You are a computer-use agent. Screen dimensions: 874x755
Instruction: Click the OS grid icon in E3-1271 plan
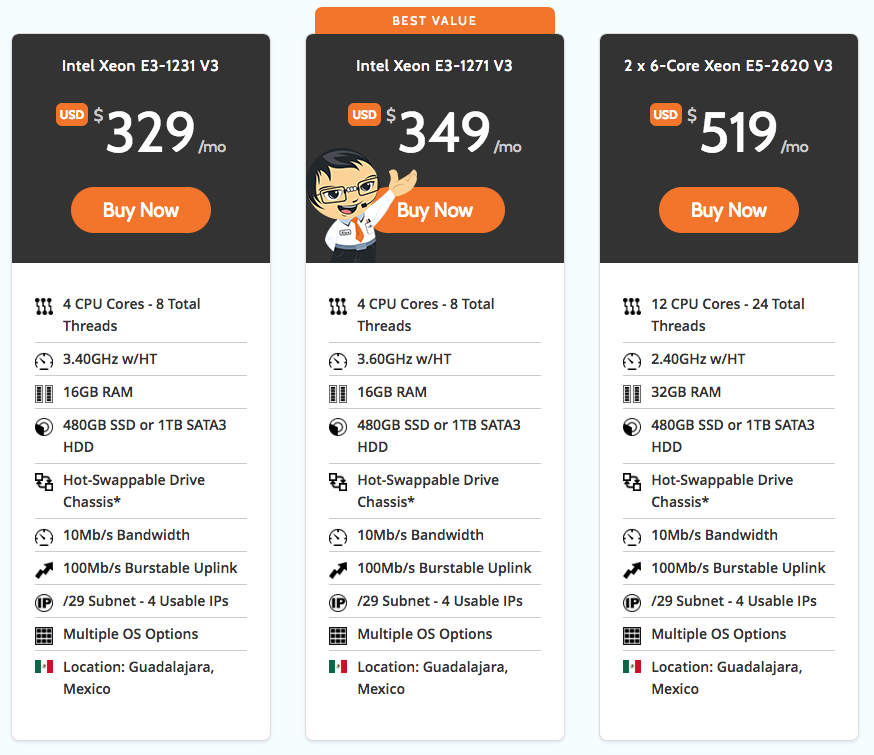click(338, 635)
